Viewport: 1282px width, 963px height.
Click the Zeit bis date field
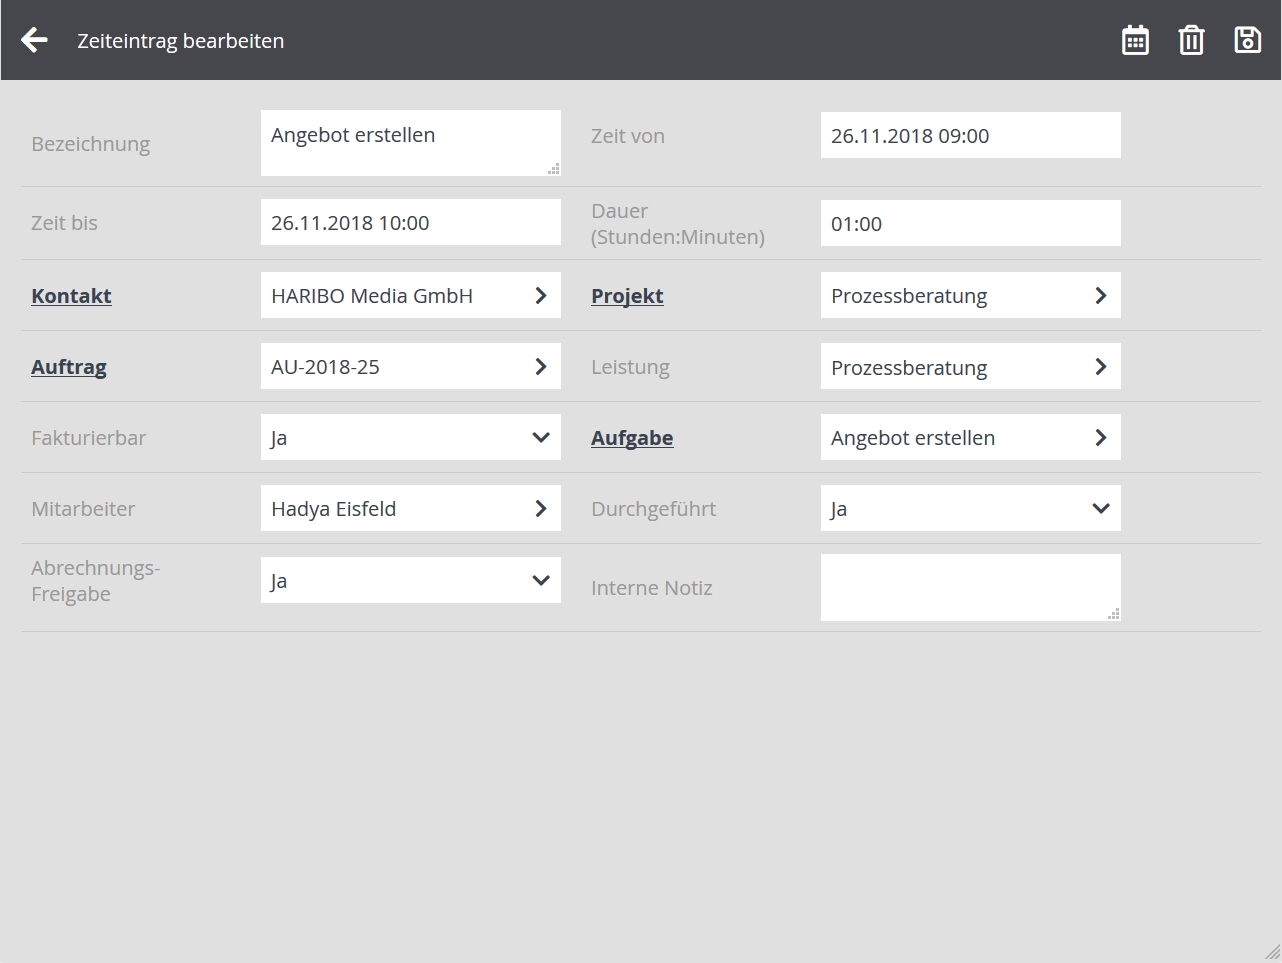[x=411, y=222]
